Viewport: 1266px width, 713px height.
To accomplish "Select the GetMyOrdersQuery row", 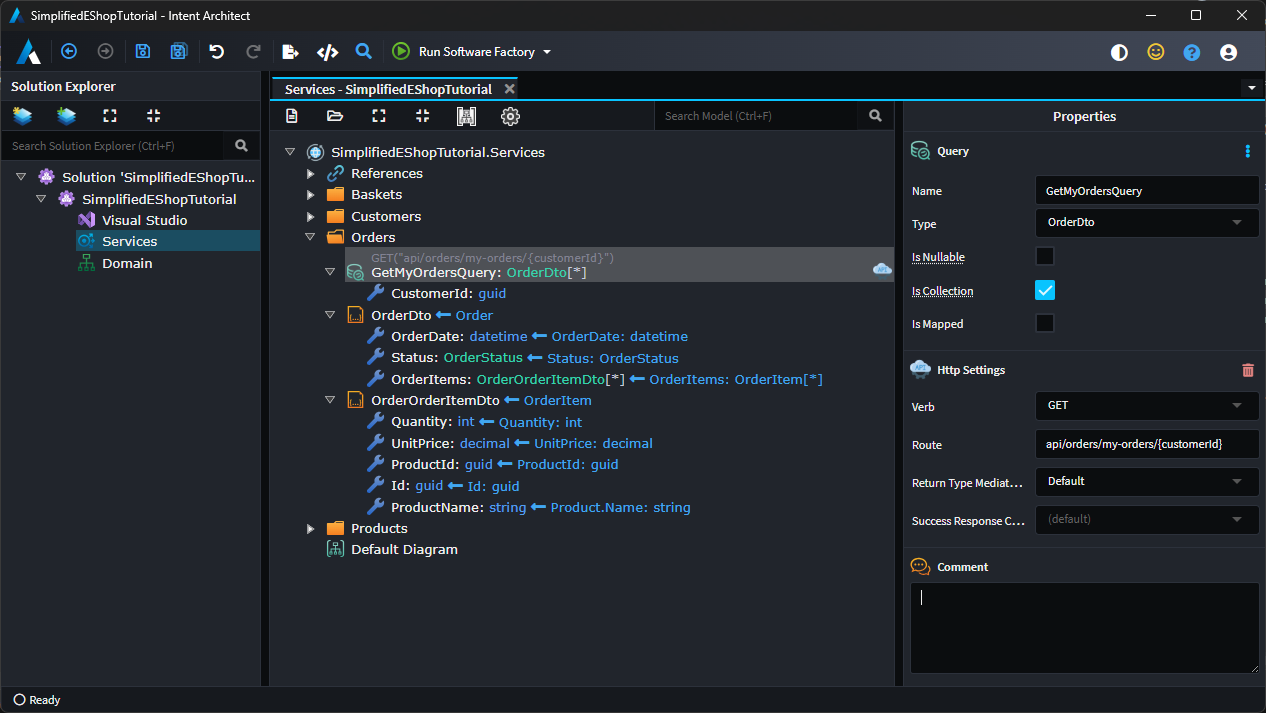I will pyautogui.click(x=619, y=265).
